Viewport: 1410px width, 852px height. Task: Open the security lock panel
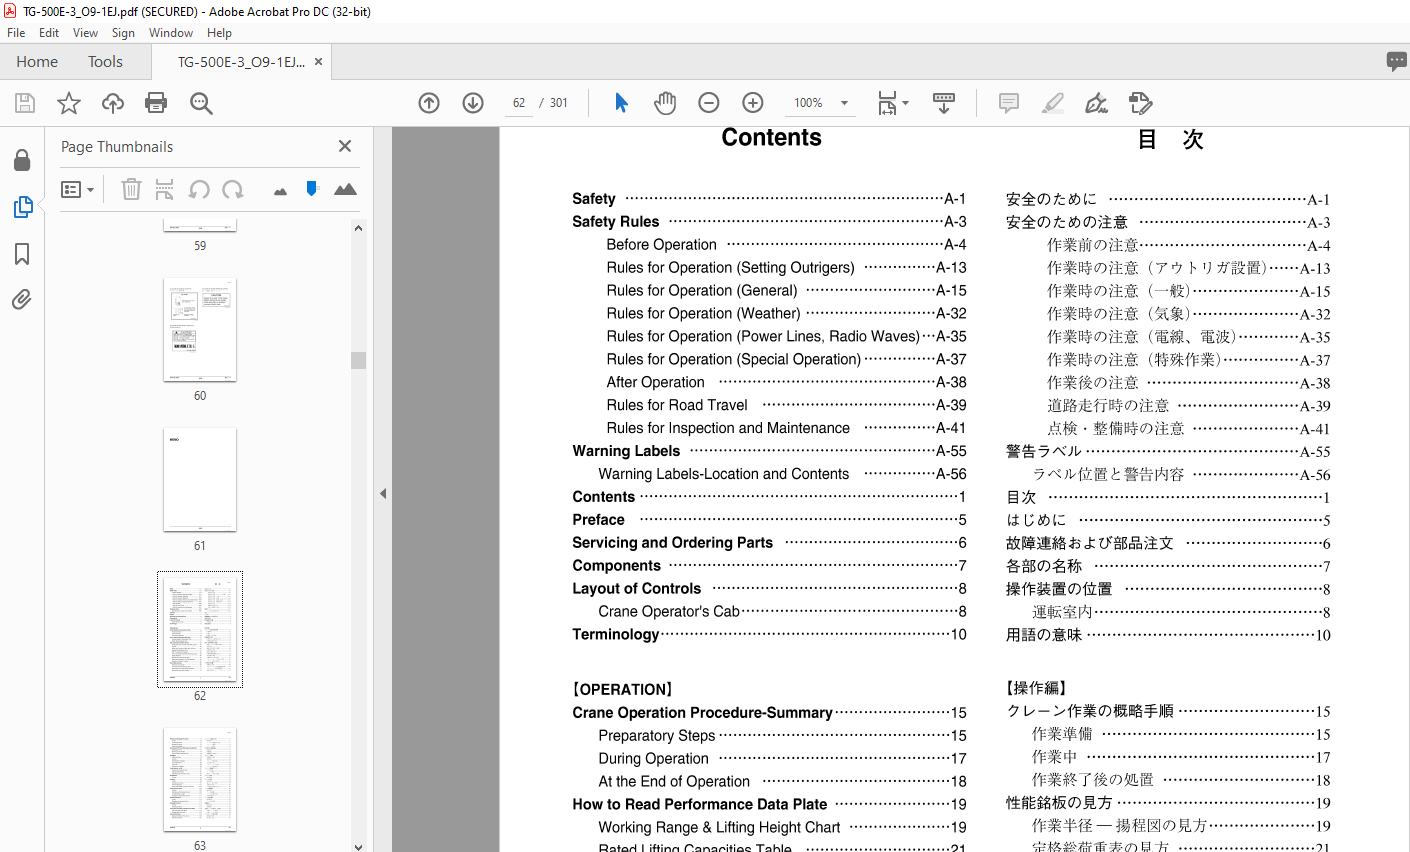[x=22, y=160]
